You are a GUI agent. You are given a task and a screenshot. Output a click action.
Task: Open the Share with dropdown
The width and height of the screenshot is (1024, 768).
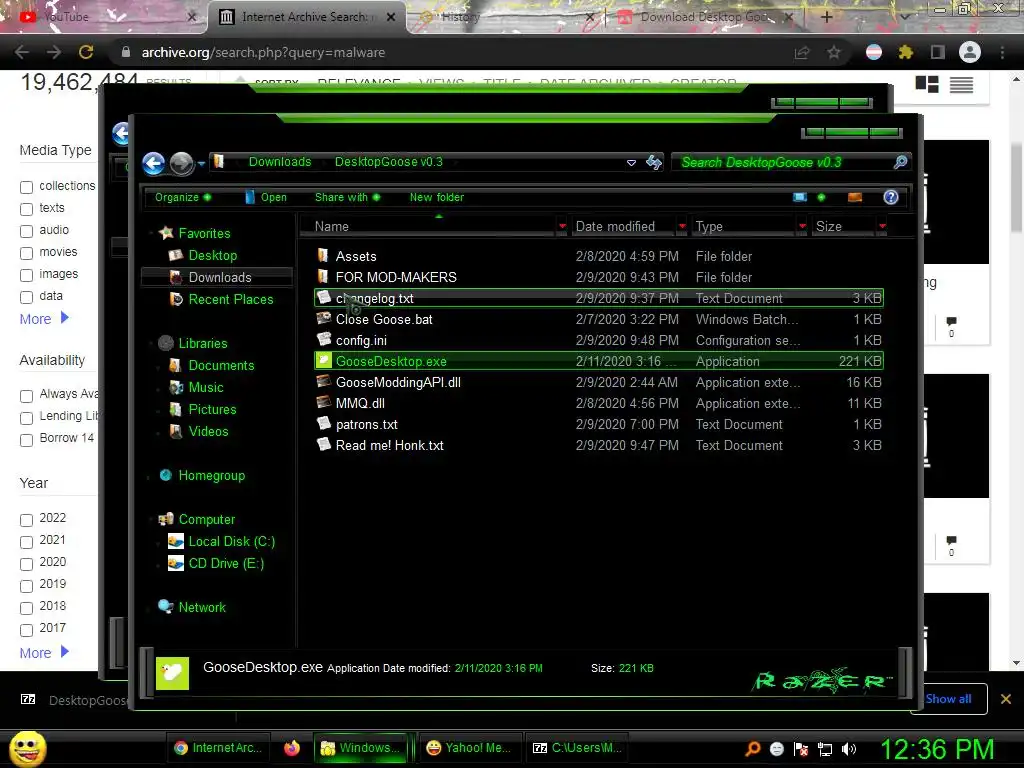[x=347, y=197]
